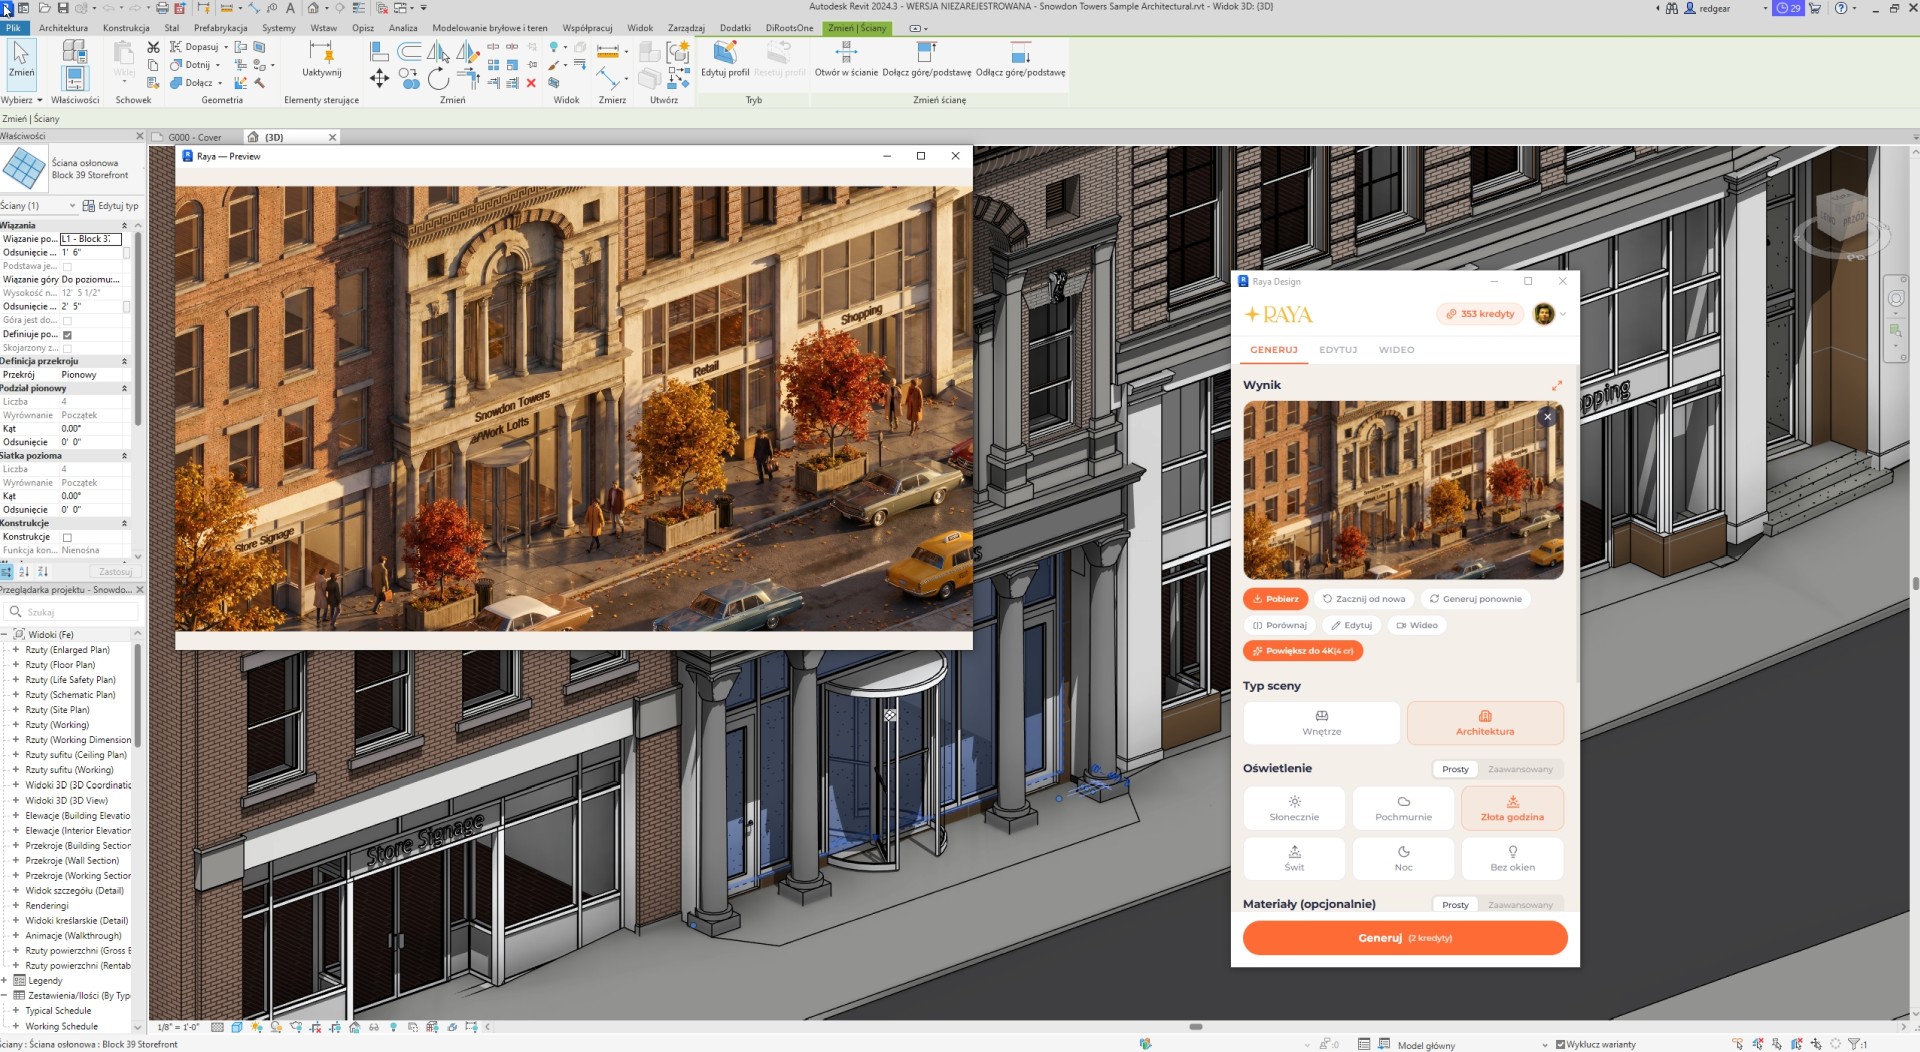Click Zacznij od nowa button
This screenshot has height=1052, width=1920.
pos(1364,599)
